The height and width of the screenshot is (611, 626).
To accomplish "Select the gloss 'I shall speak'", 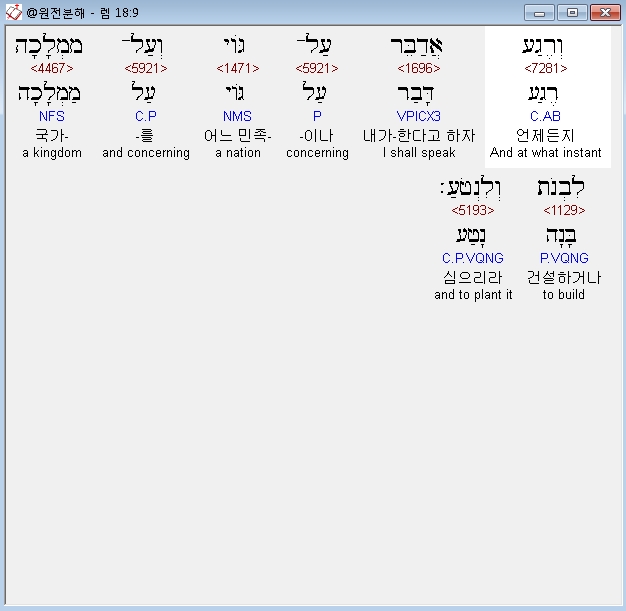I will click(x=418, y=153).
